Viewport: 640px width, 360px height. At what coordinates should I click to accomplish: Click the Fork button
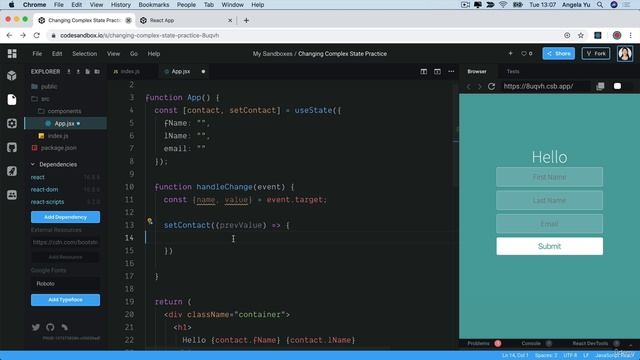pyautogui.click(x=596, y=53)
